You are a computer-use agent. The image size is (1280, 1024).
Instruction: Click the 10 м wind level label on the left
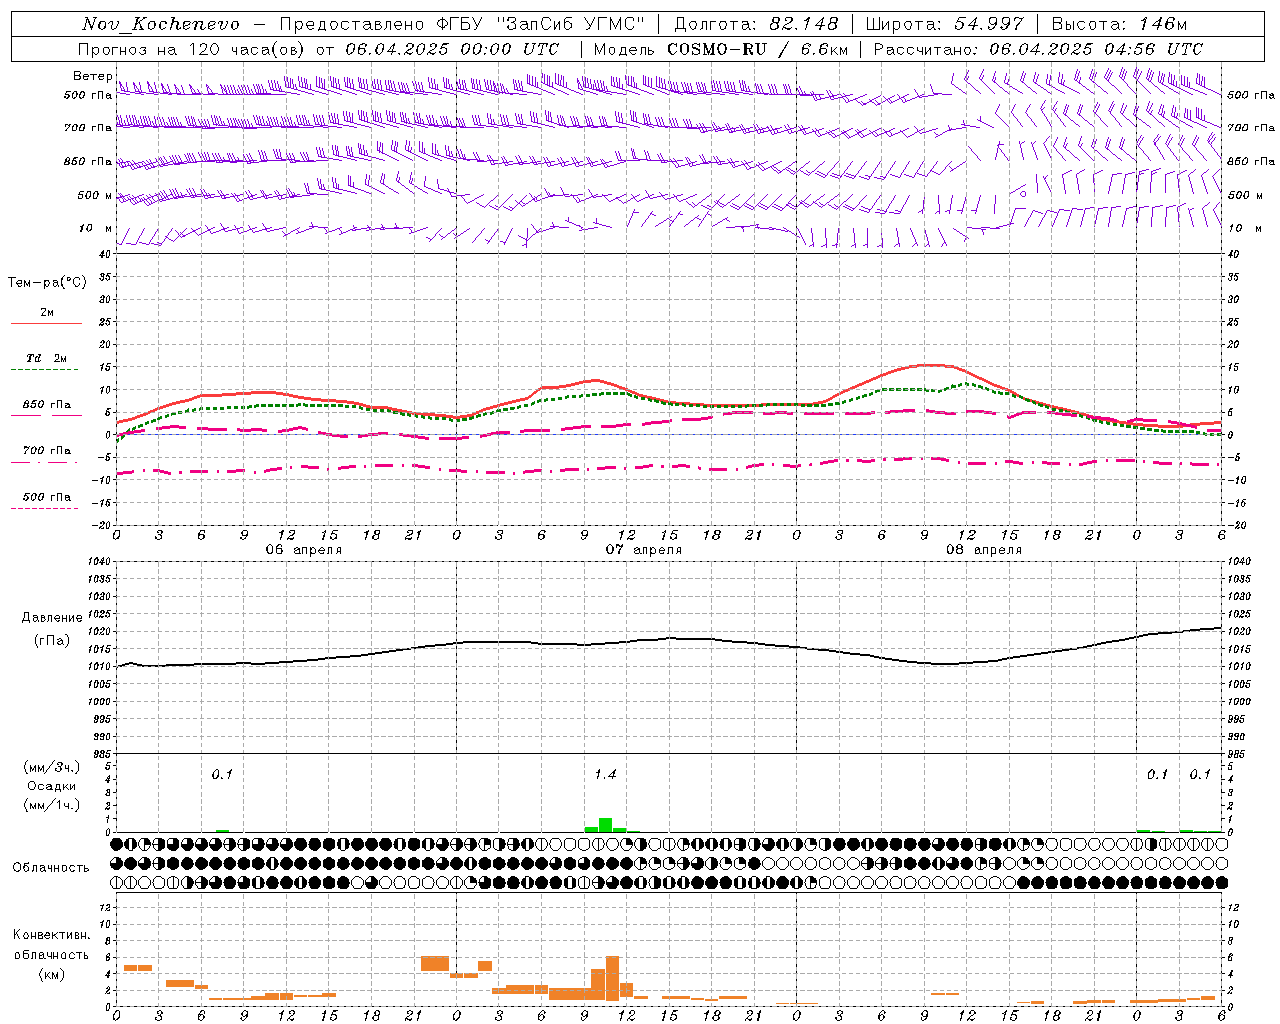click(x=95, y=228)
